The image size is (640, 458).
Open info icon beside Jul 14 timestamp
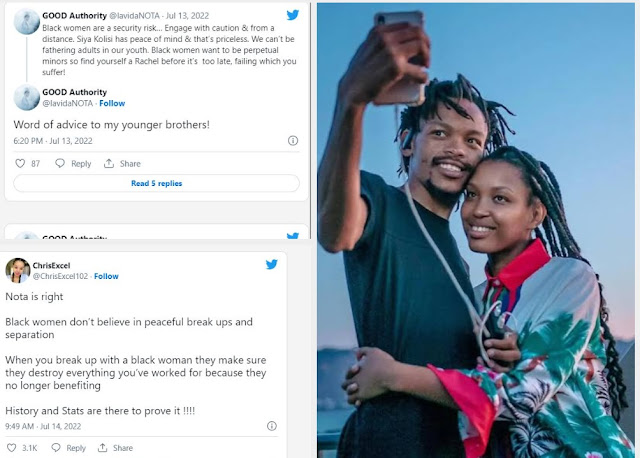(272, 426)
